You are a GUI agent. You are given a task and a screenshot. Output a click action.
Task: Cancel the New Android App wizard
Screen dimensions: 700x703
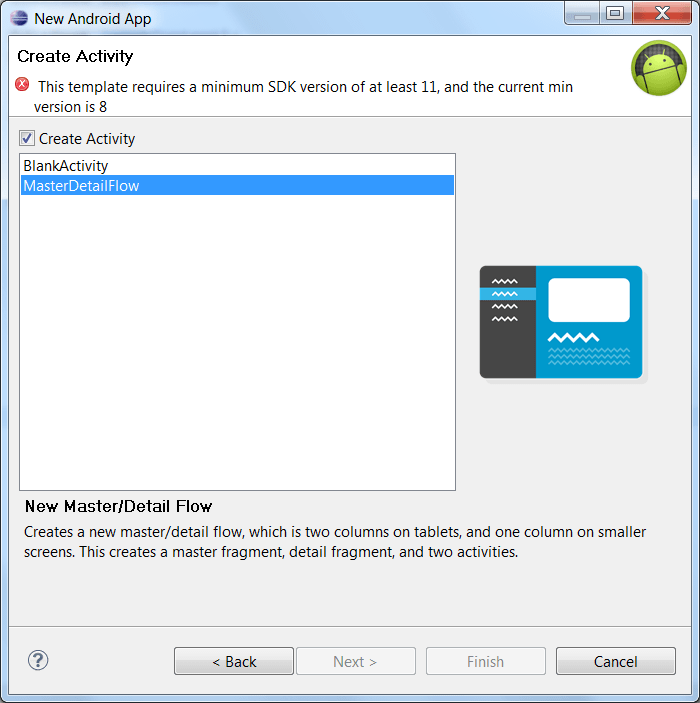[x=616, y=661]
